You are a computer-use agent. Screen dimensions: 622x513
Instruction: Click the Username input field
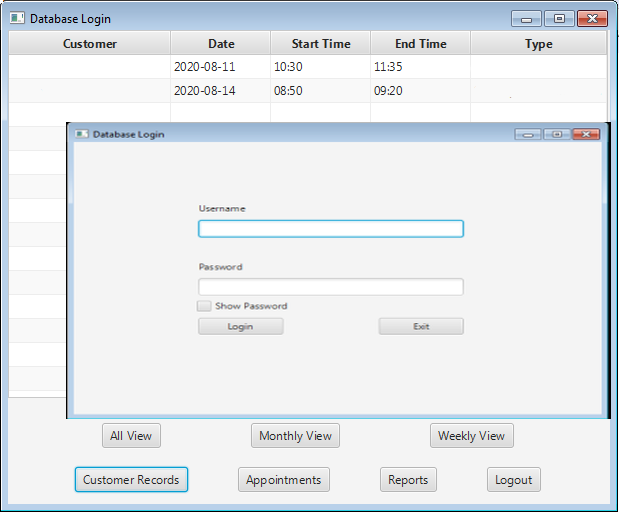click(330, 229)
